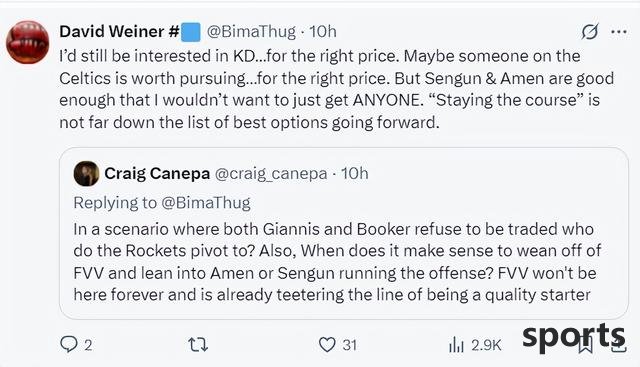Click the Craig Canepa display name
This screenshot has height=367, width=640.
coord(157,173)
